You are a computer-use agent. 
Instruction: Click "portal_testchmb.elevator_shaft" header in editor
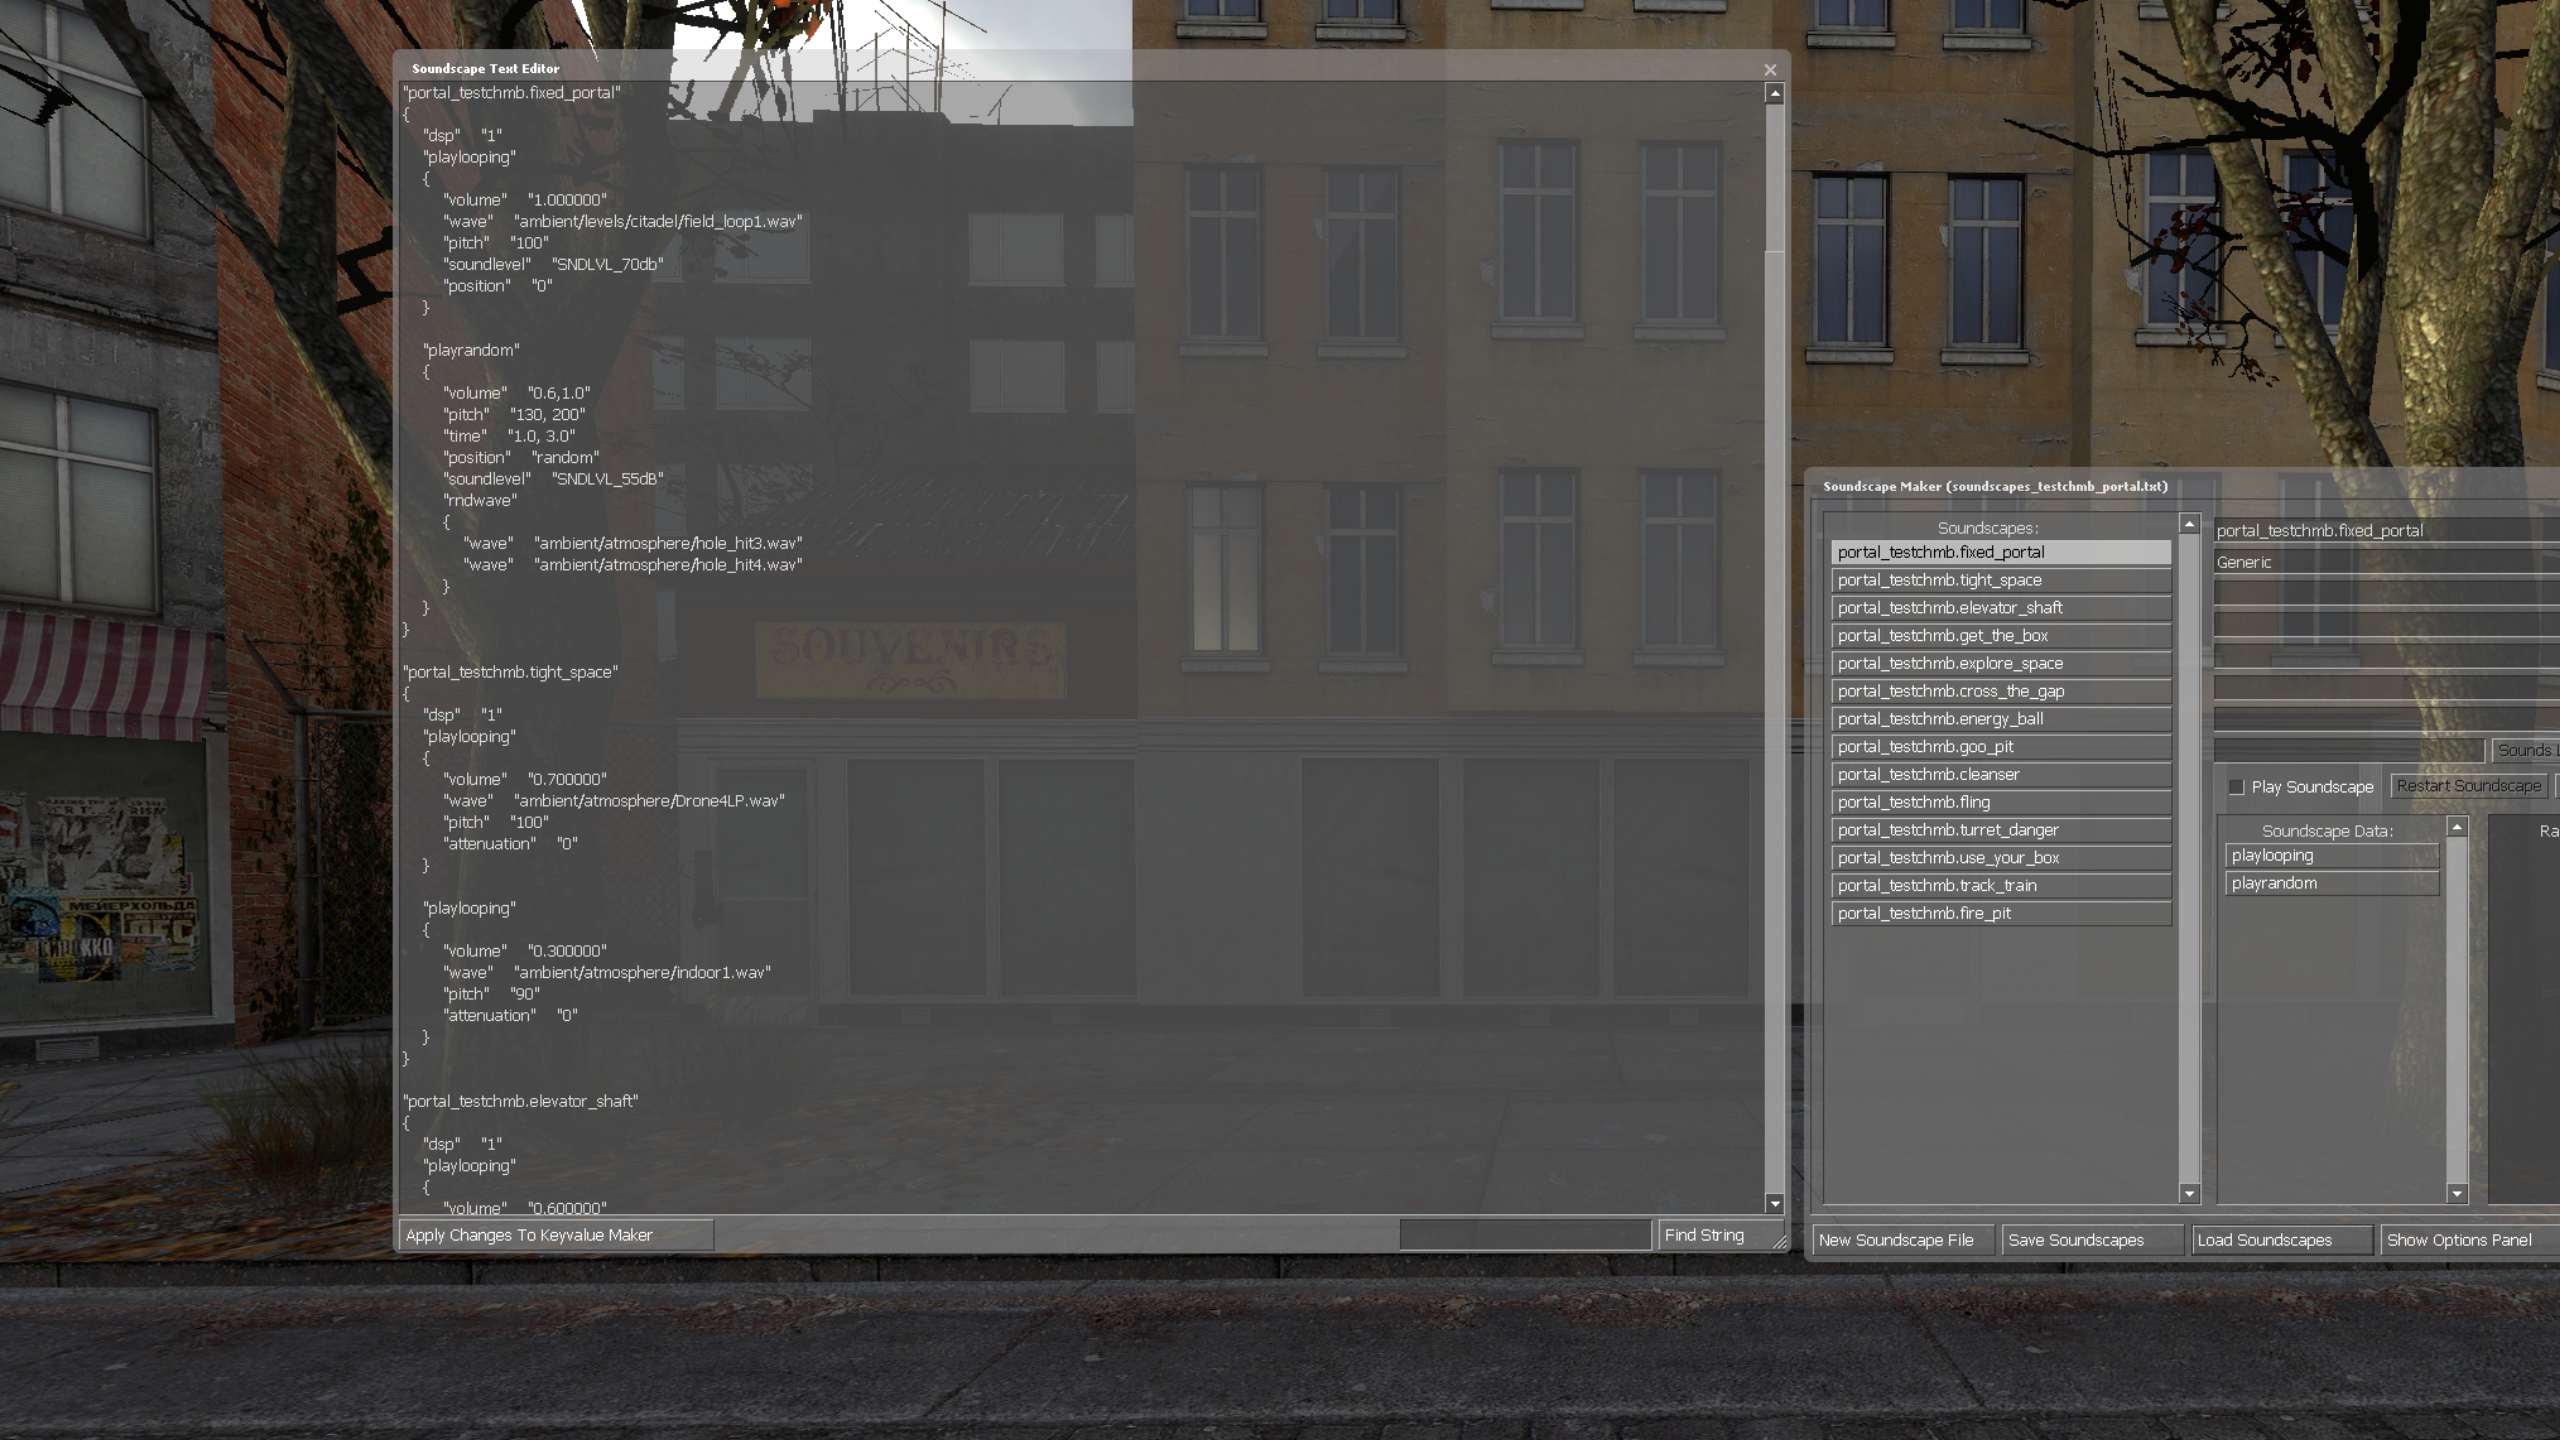click(x=520, y=1101)
